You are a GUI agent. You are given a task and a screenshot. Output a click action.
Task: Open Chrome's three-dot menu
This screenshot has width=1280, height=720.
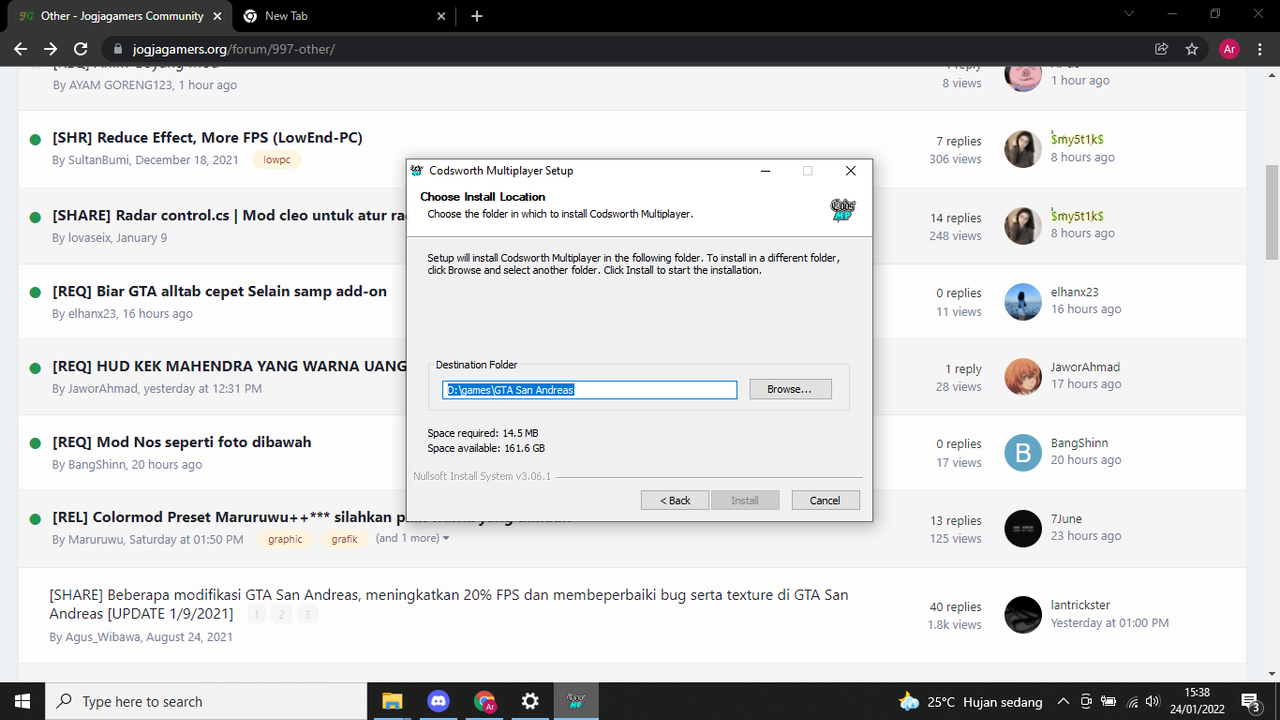(1259, 48)
